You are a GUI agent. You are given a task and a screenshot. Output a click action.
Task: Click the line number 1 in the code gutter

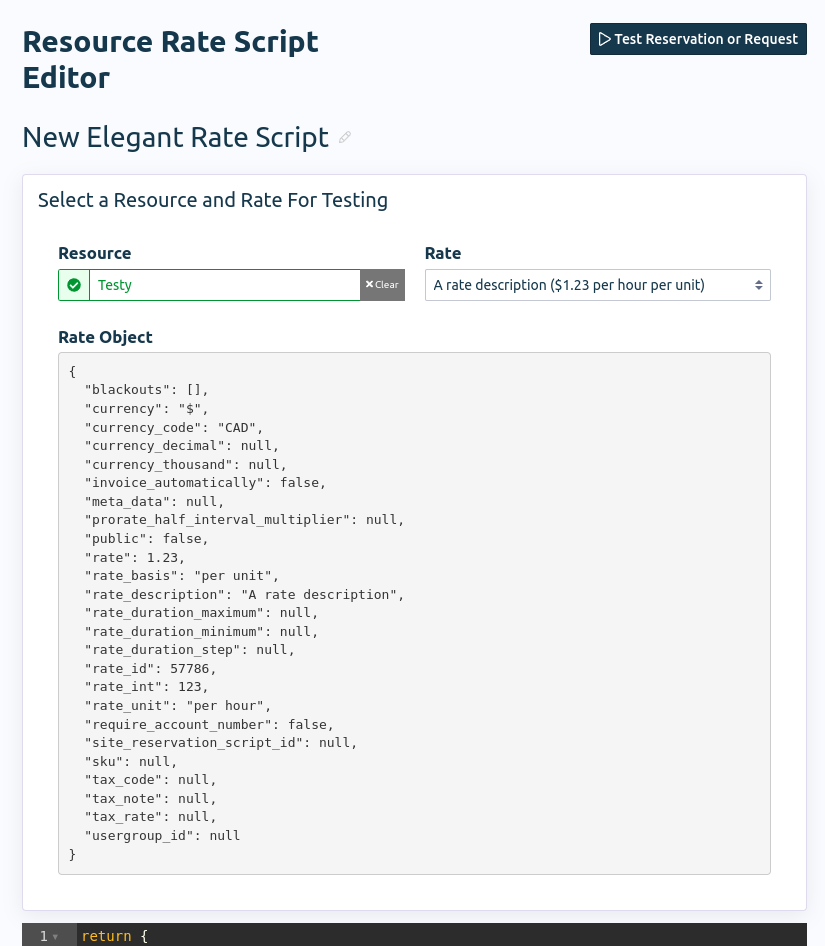[44, 936]
